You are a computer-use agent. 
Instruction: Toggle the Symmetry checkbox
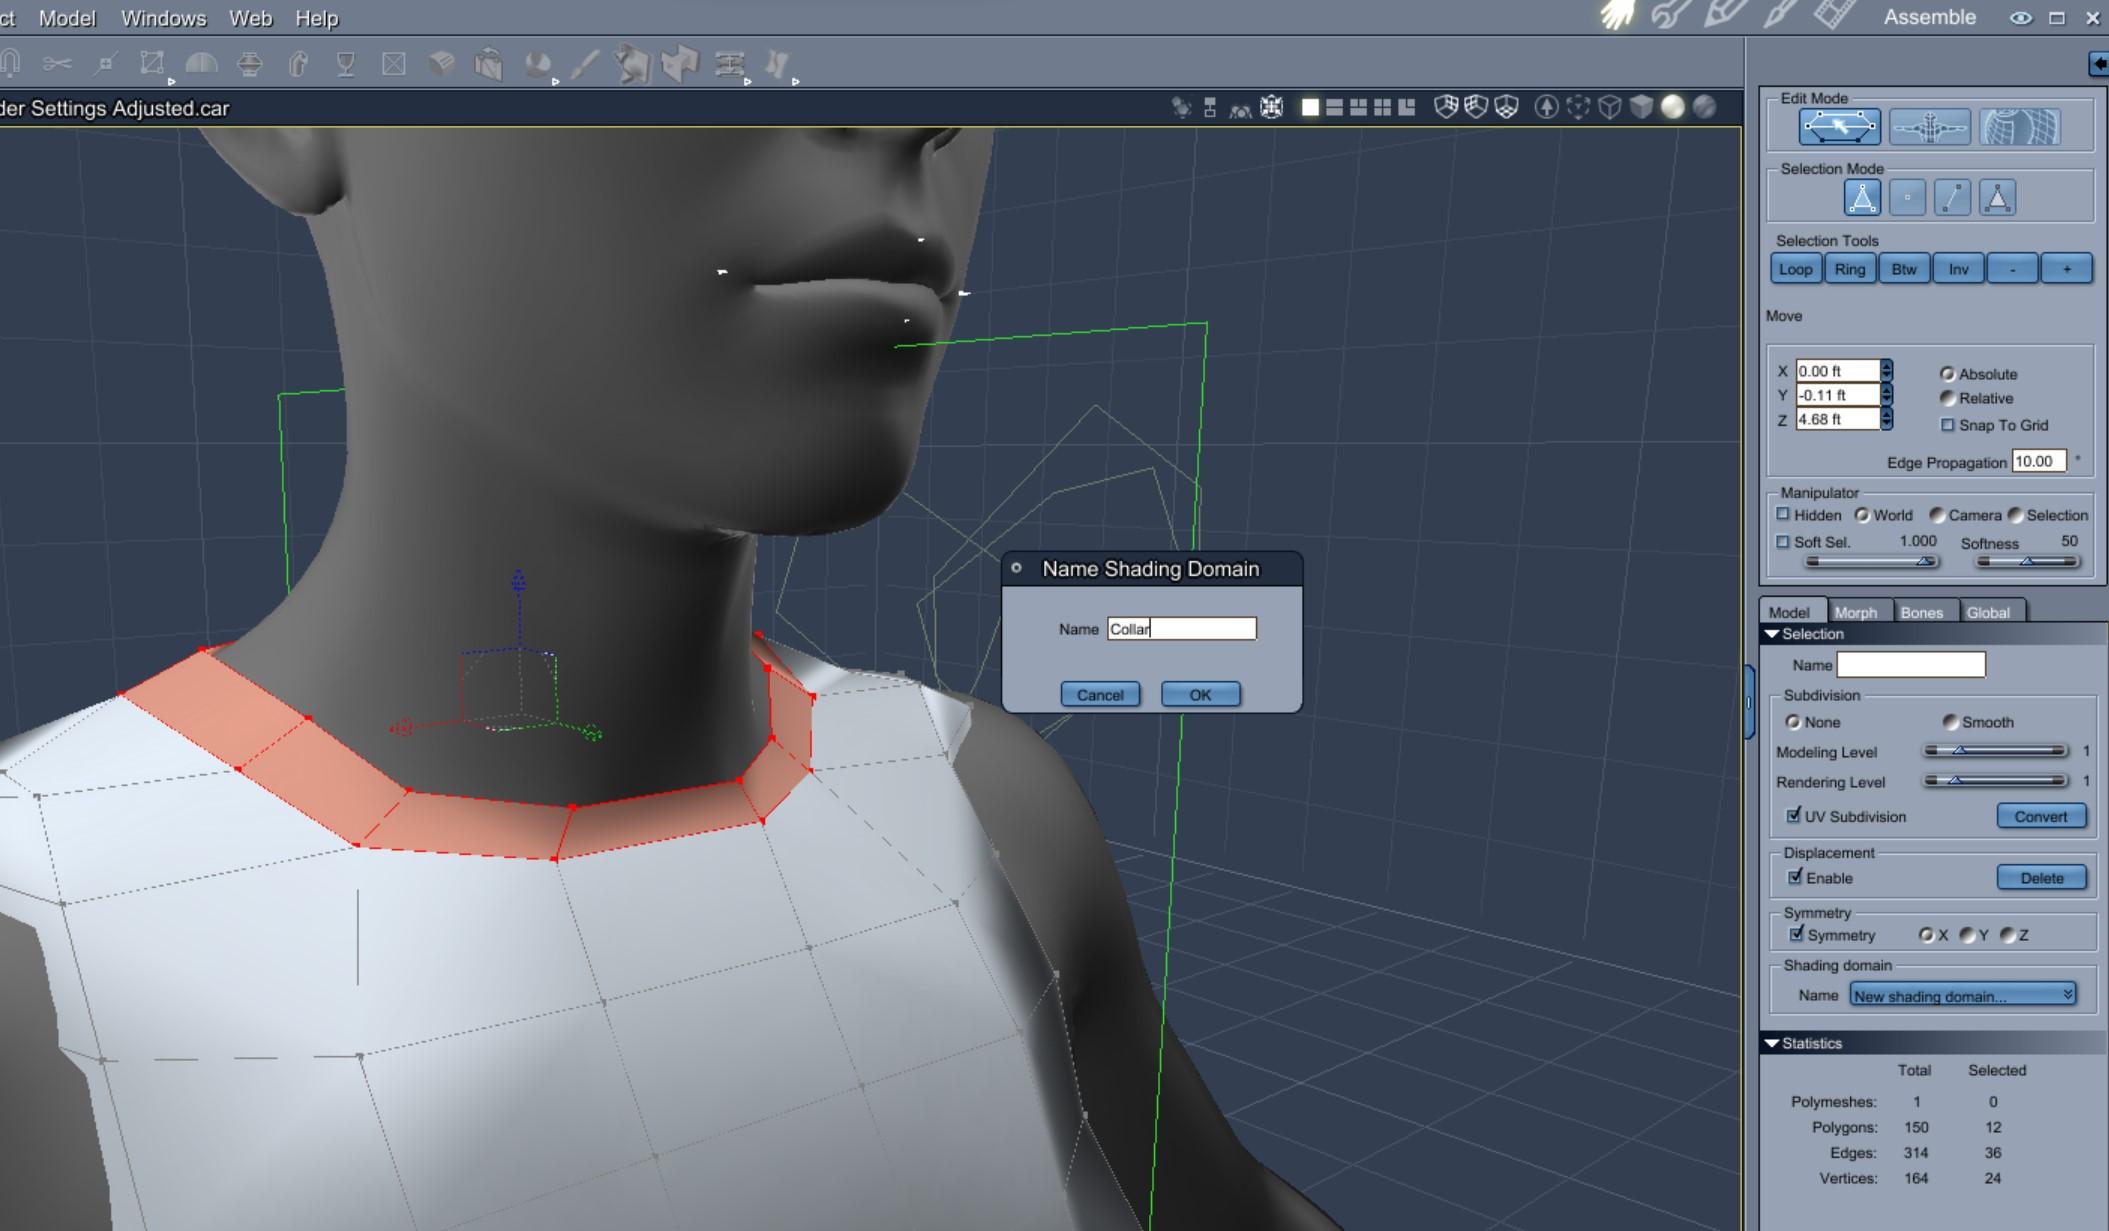1797,934
